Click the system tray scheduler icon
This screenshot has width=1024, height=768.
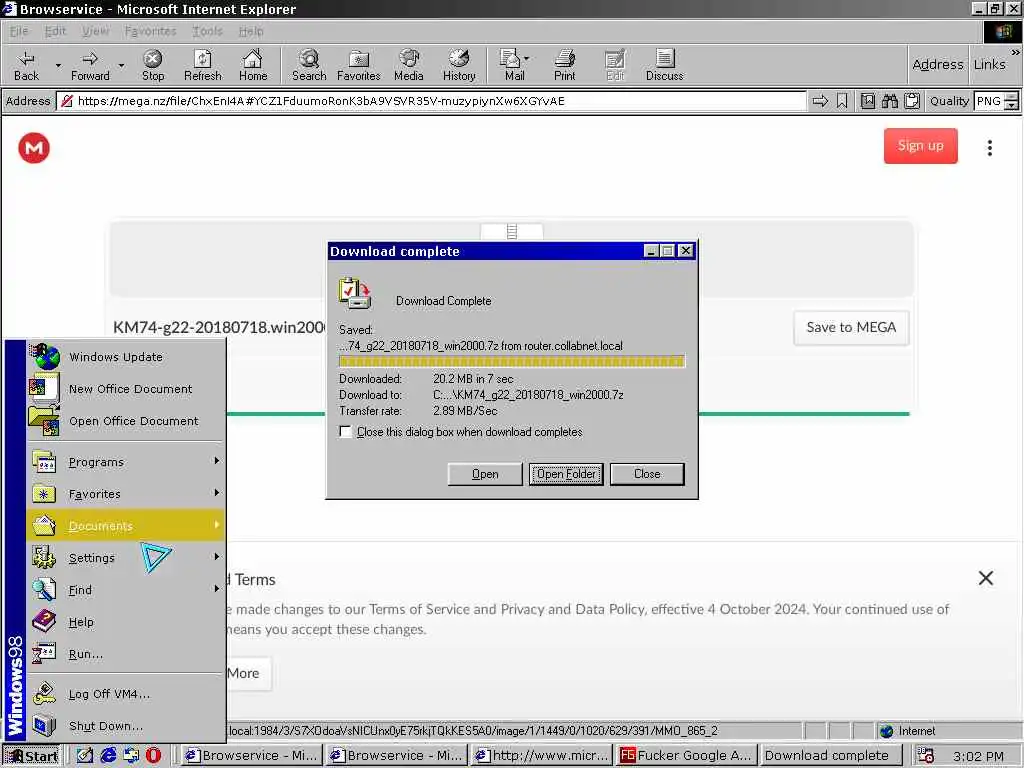click(925, 756)
